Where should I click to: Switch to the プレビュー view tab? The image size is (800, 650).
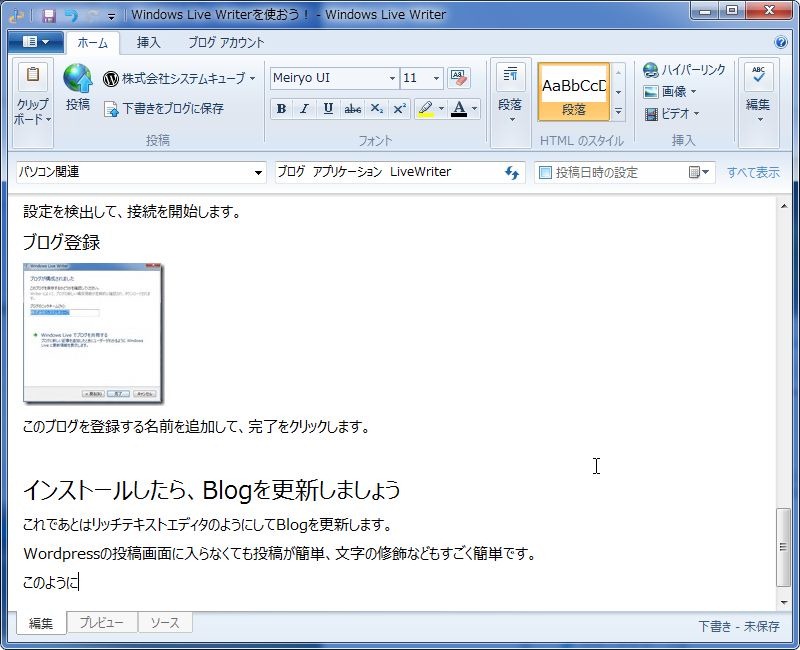(102, 622)
